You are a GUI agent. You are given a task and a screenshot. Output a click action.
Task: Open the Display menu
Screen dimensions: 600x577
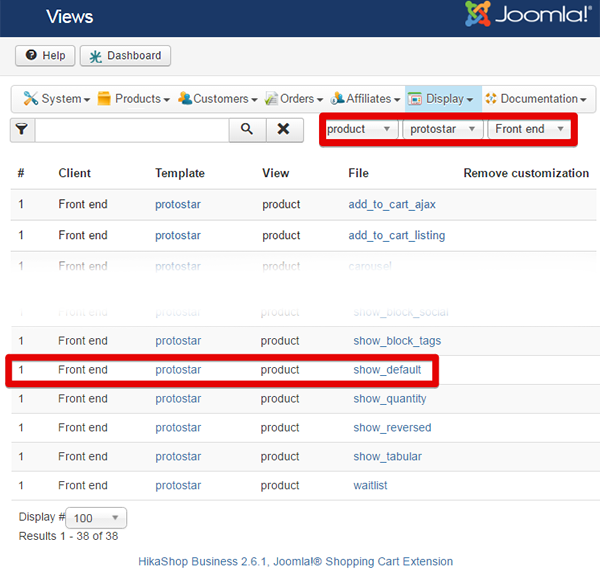click(x=443, y=99)
